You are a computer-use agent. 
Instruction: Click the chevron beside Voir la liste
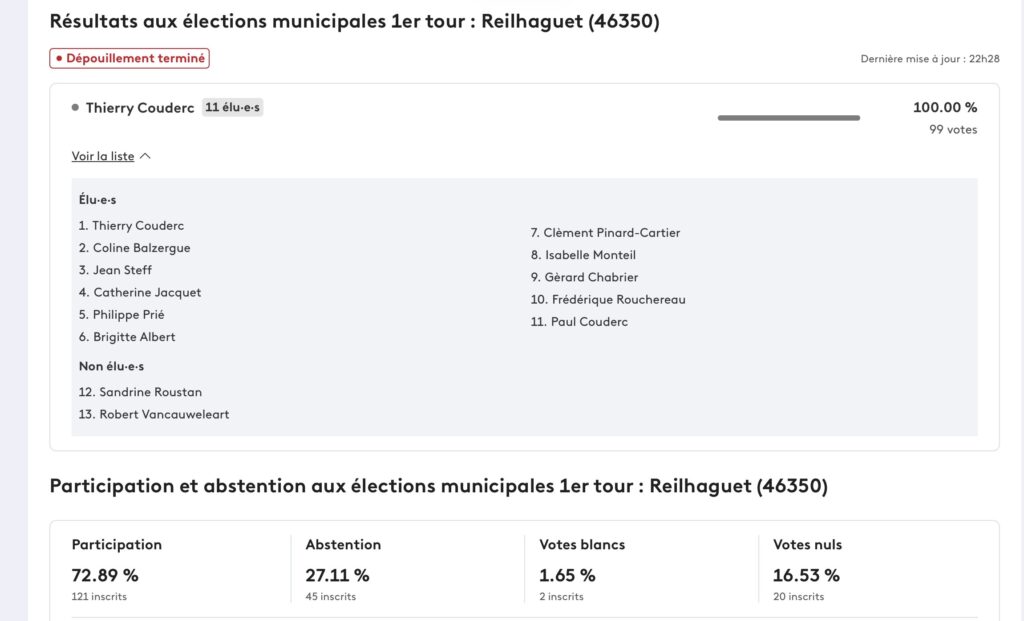click(x=145, y=156)
